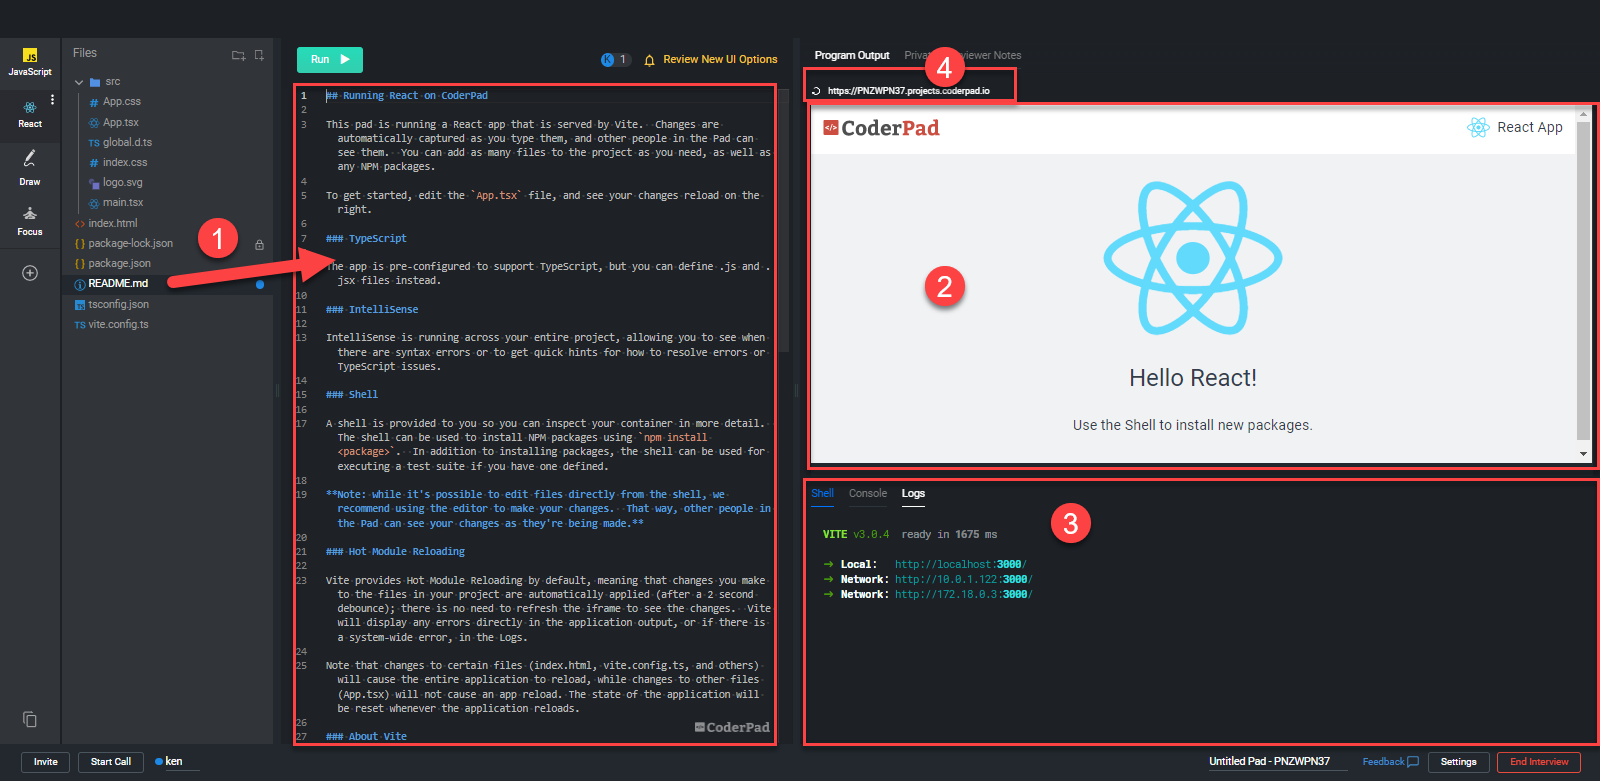1600x781 pixels.
Task: Click the preview pane vertical scrollbar
Action: point(1582,280)
